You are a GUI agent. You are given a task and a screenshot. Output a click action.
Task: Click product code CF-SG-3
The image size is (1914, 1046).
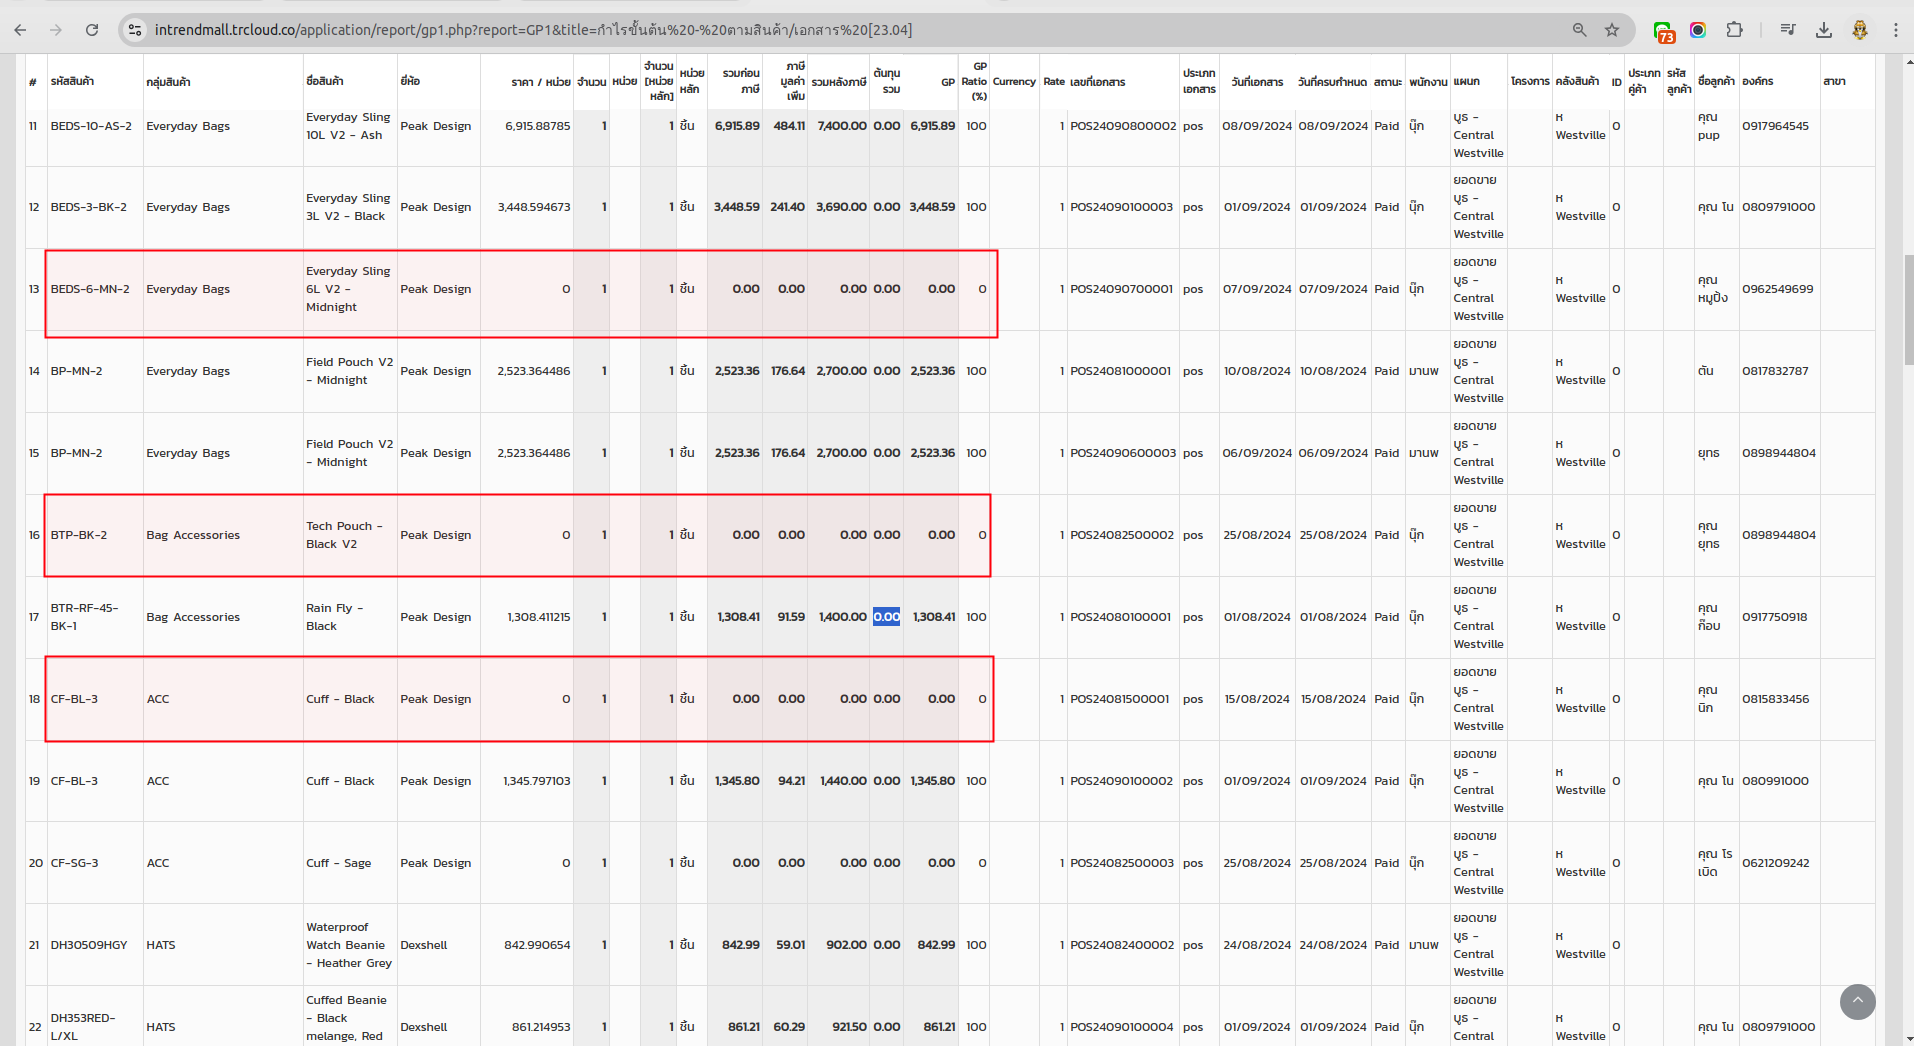pos(75,863)
